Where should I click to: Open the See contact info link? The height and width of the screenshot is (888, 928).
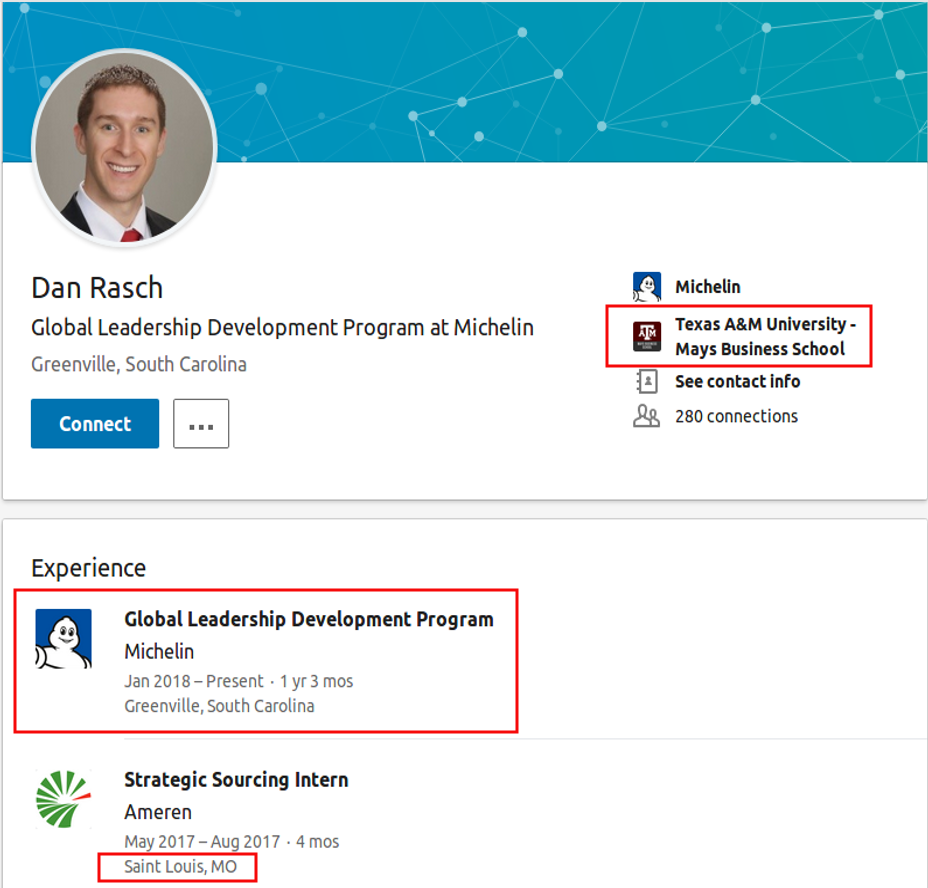(737, 382)
